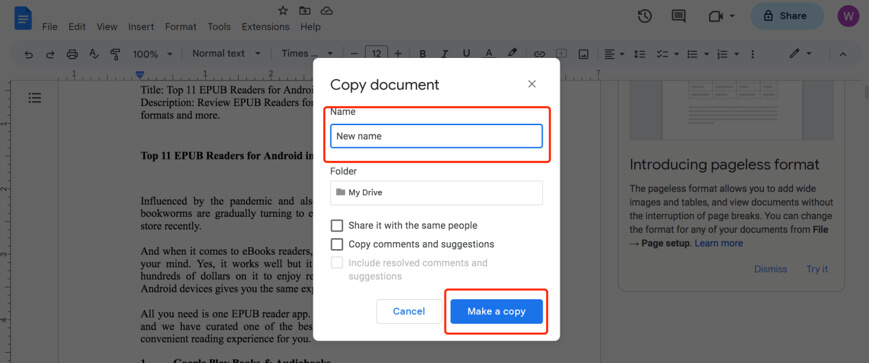Open the Insert menu
Viewport: 869px width, 363px height.
point(141,27)
